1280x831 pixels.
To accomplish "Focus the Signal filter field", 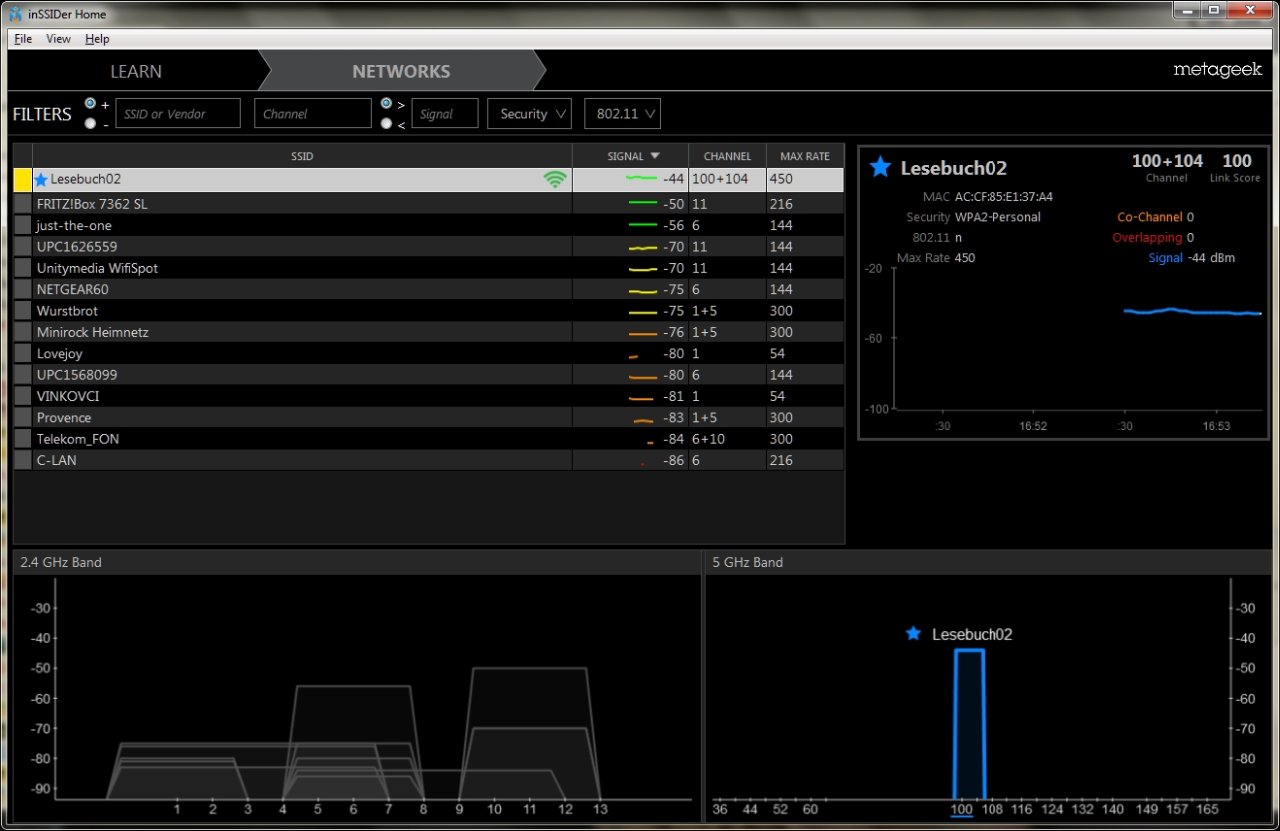I will 445,114.
